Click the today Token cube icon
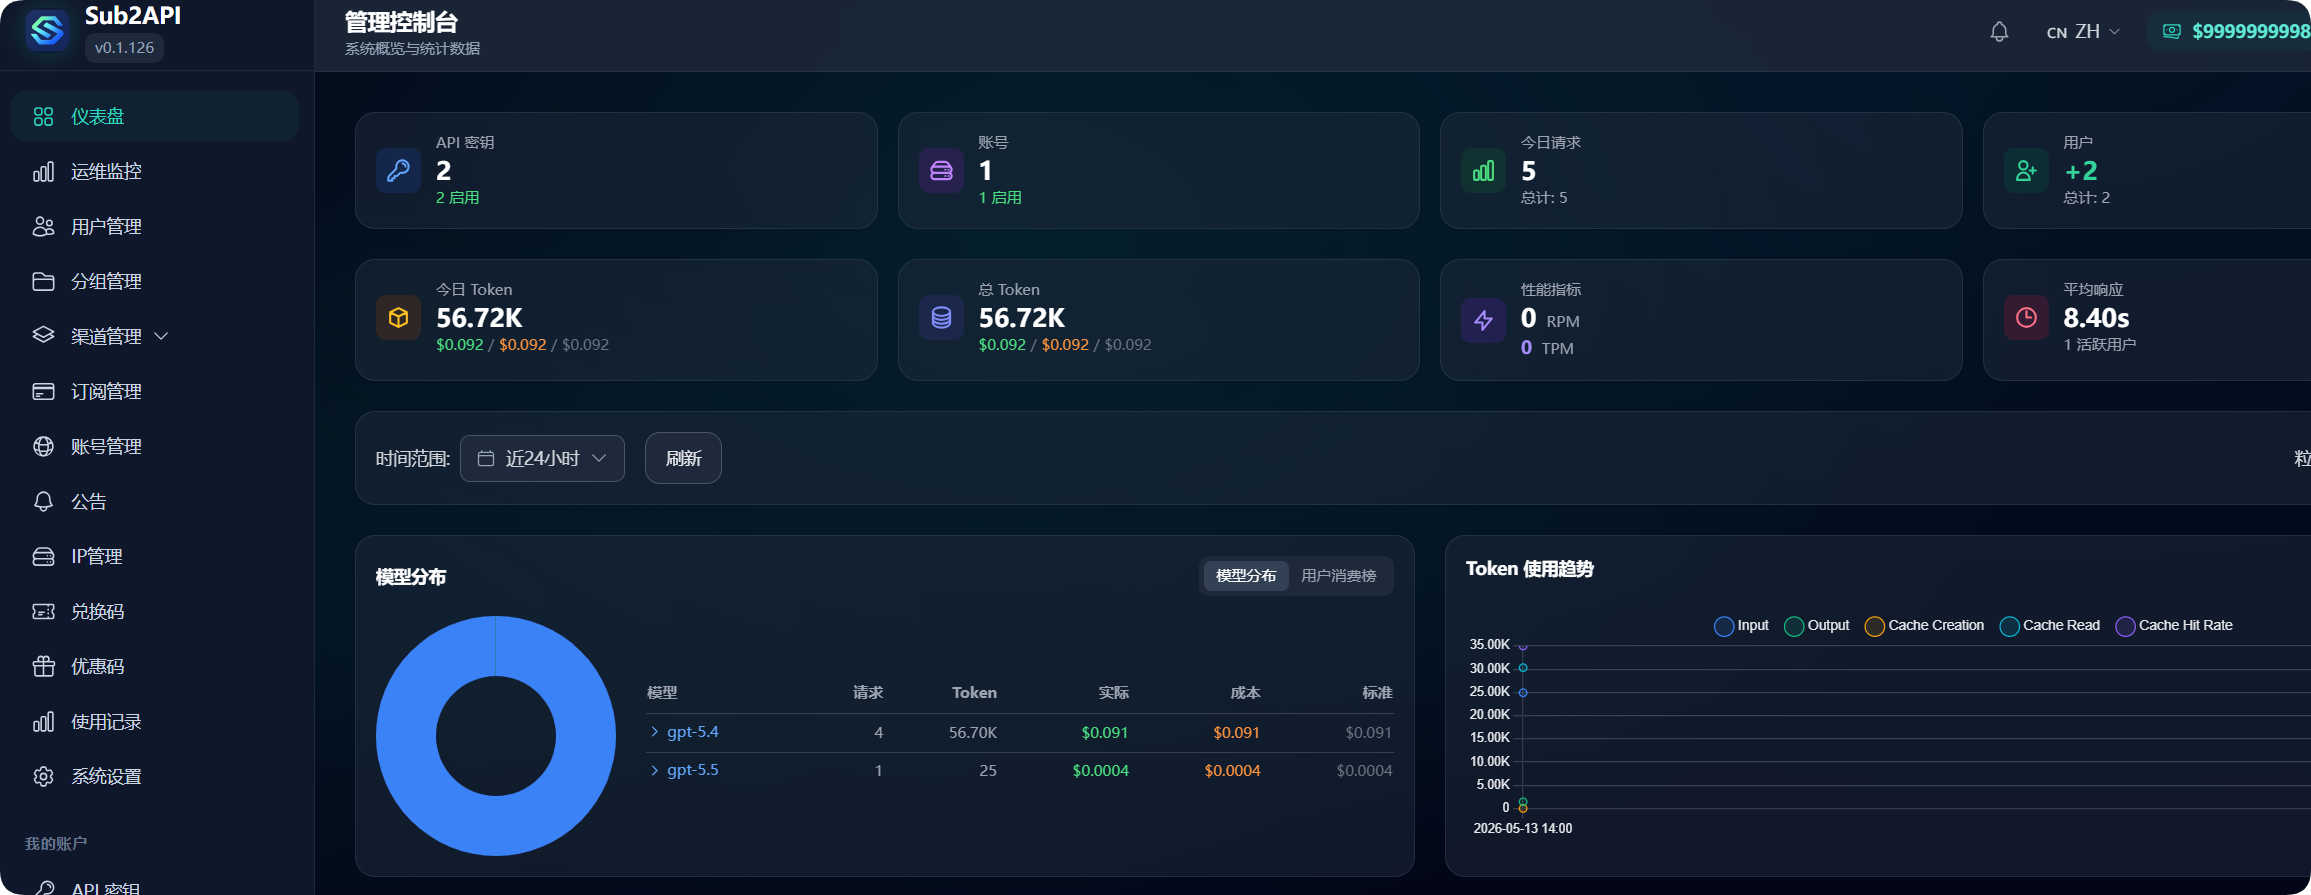Viewport: 2311px width, 895px height. (398, 318)
